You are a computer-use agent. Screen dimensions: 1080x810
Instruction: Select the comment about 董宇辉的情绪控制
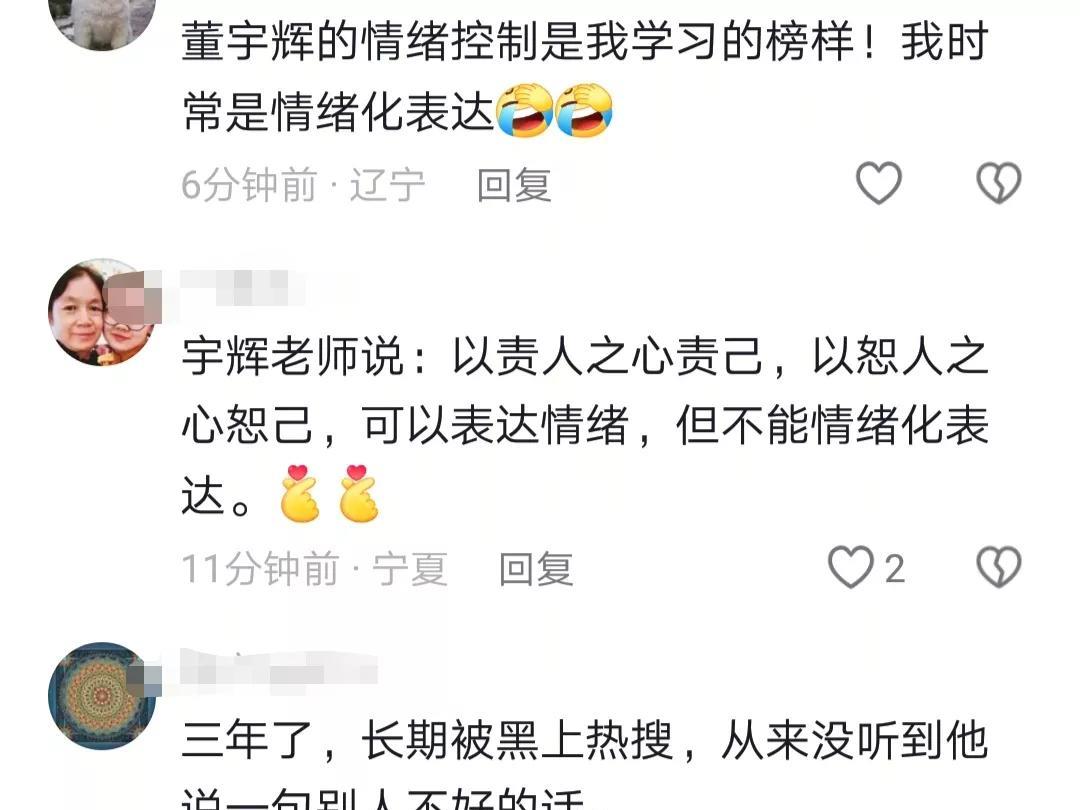tap(585, 76)
